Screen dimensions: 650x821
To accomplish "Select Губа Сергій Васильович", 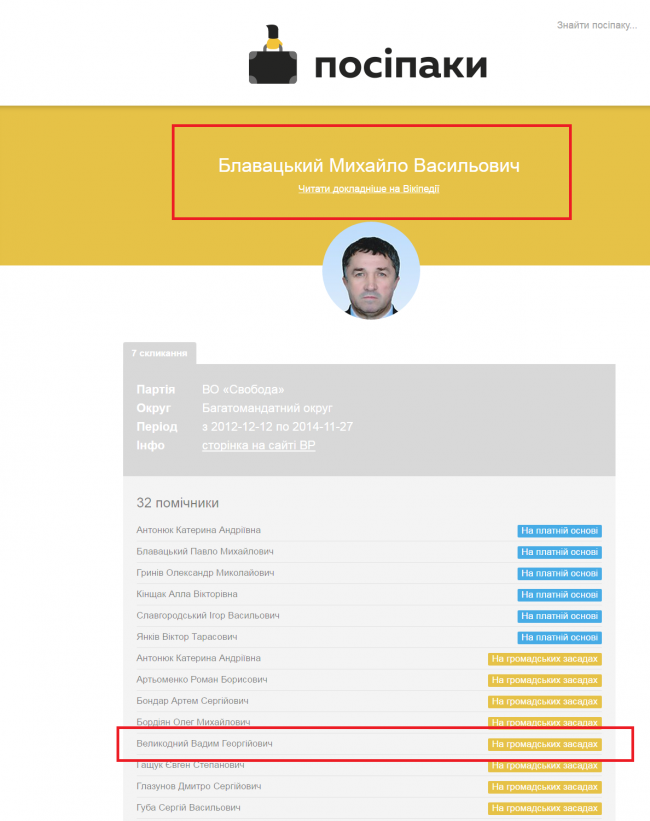I will click(x=188, y=807).
